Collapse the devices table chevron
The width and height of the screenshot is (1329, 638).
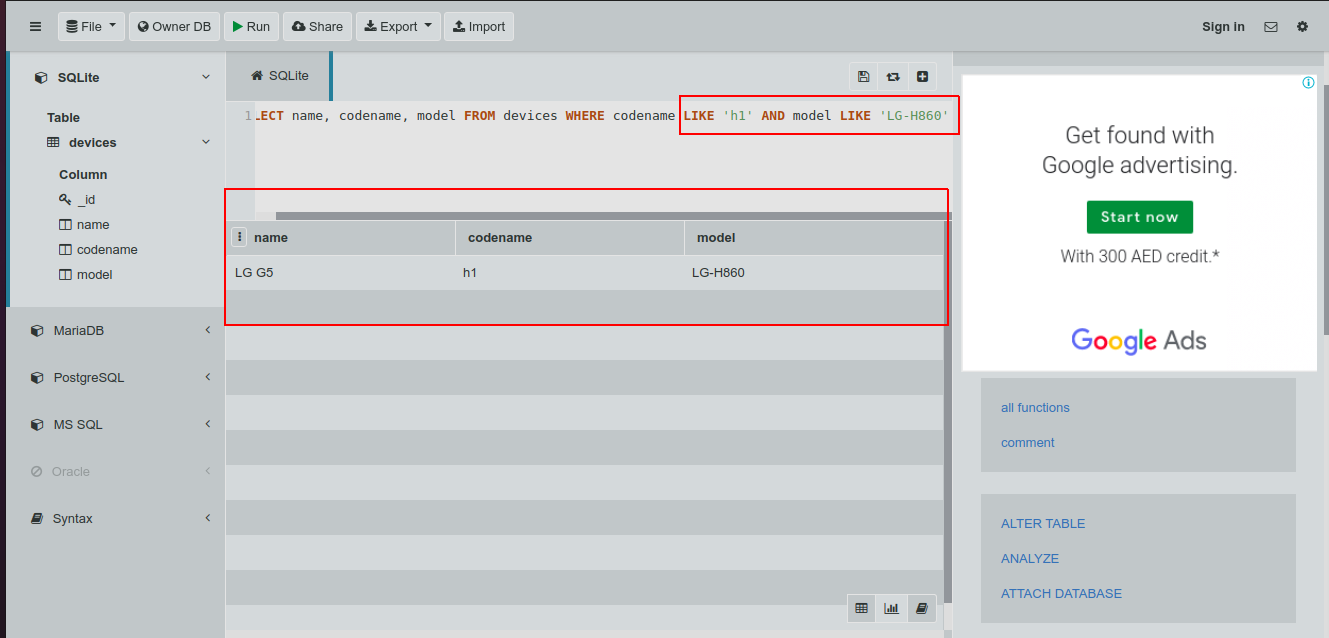coord(206,142)
